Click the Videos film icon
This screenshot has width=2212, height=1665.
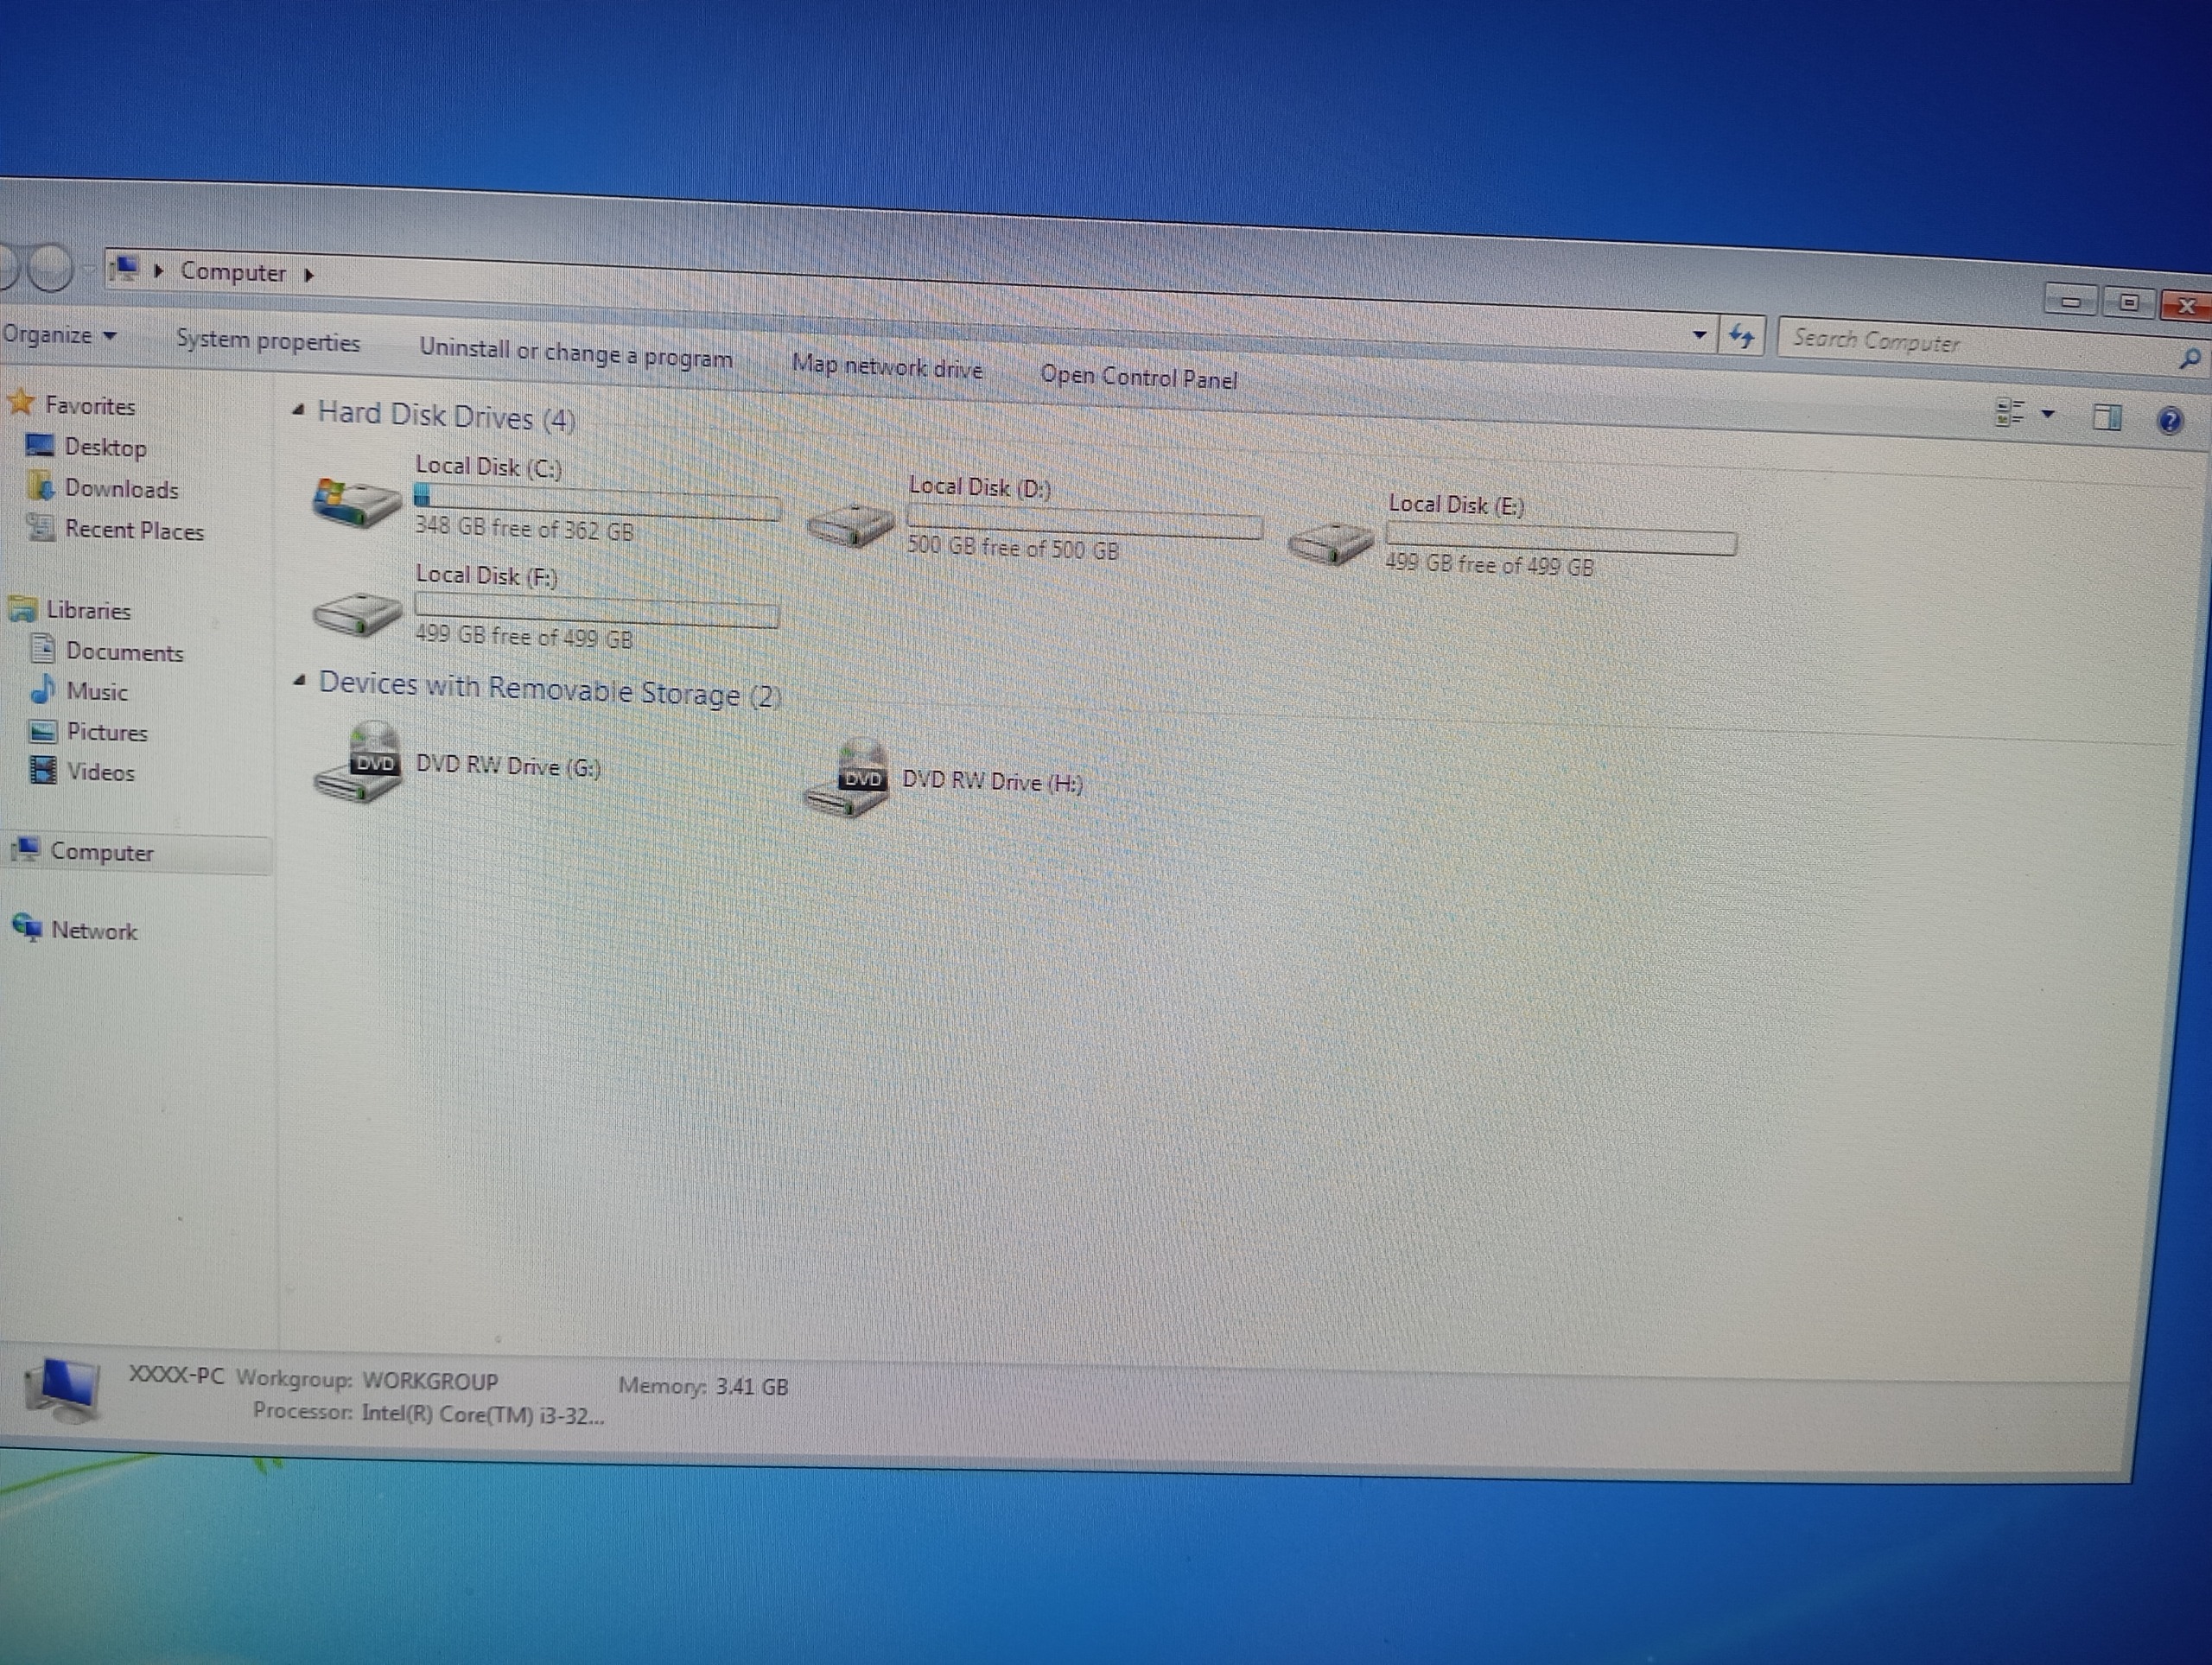click(x=43, y=770)
